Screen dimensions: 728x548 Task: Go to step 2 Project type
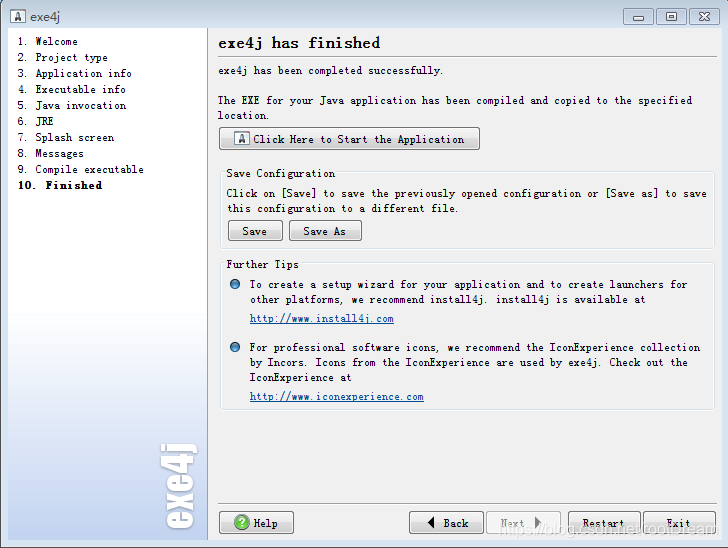(x=62, y=57)
